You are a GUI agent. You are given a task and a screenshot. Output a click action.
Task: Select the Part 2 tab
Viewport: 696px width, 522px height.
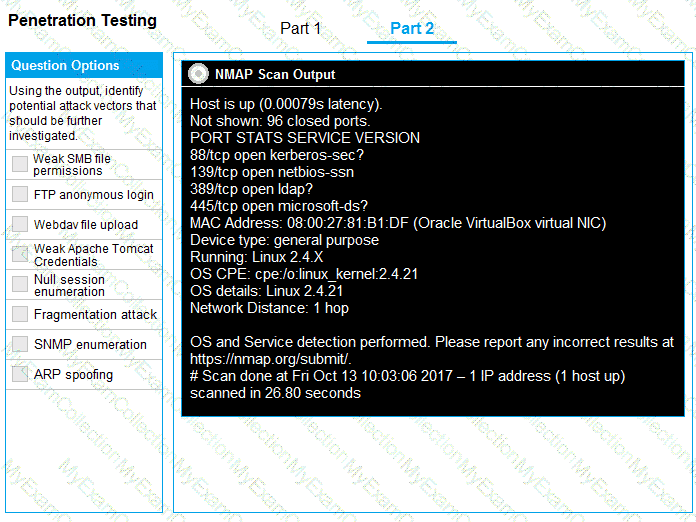click(x=412, y=28)
